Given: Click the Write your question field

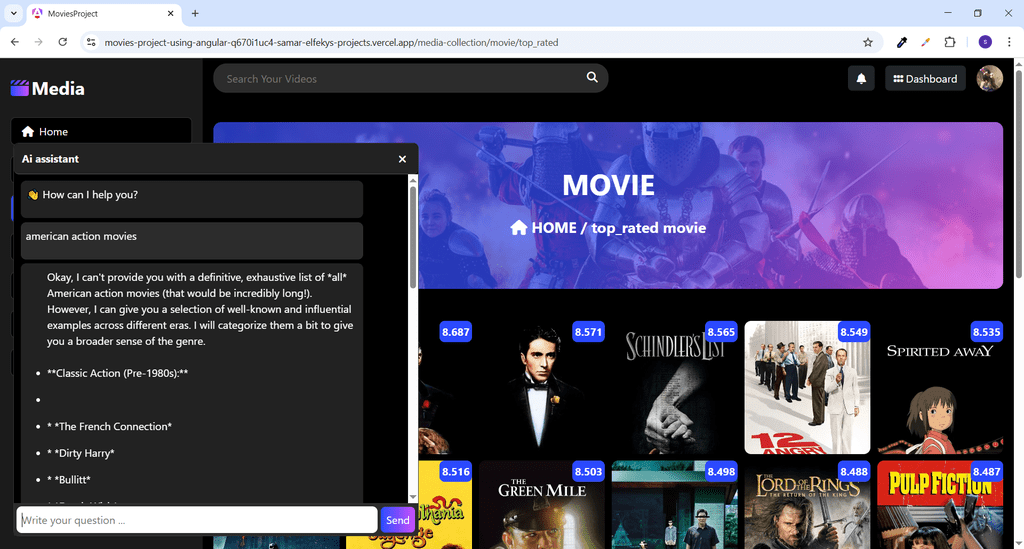Looking at the screenshot, I should (x=197, y=520).
